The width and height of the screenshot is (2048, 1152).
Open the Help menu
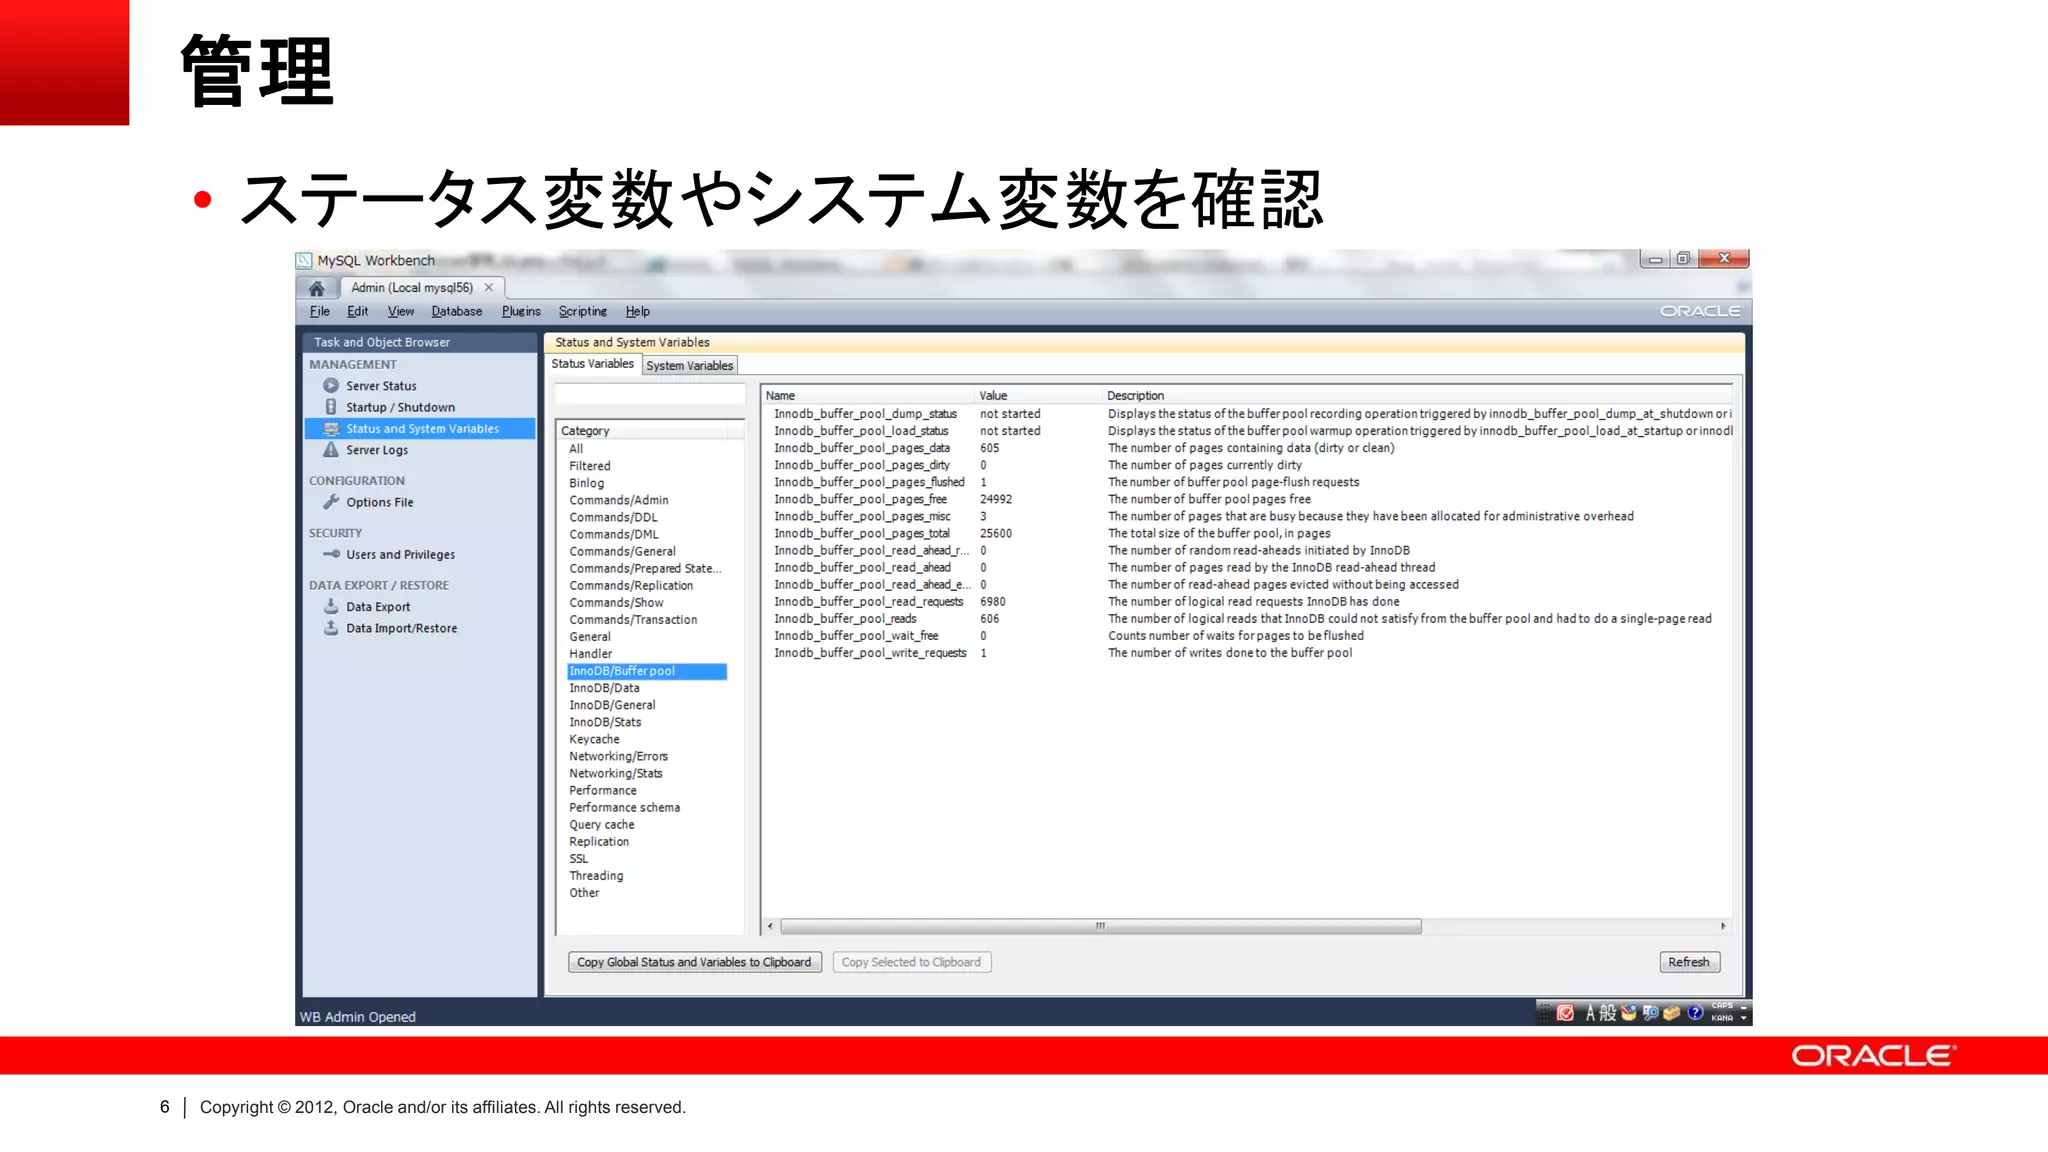[x=638, y=311]
